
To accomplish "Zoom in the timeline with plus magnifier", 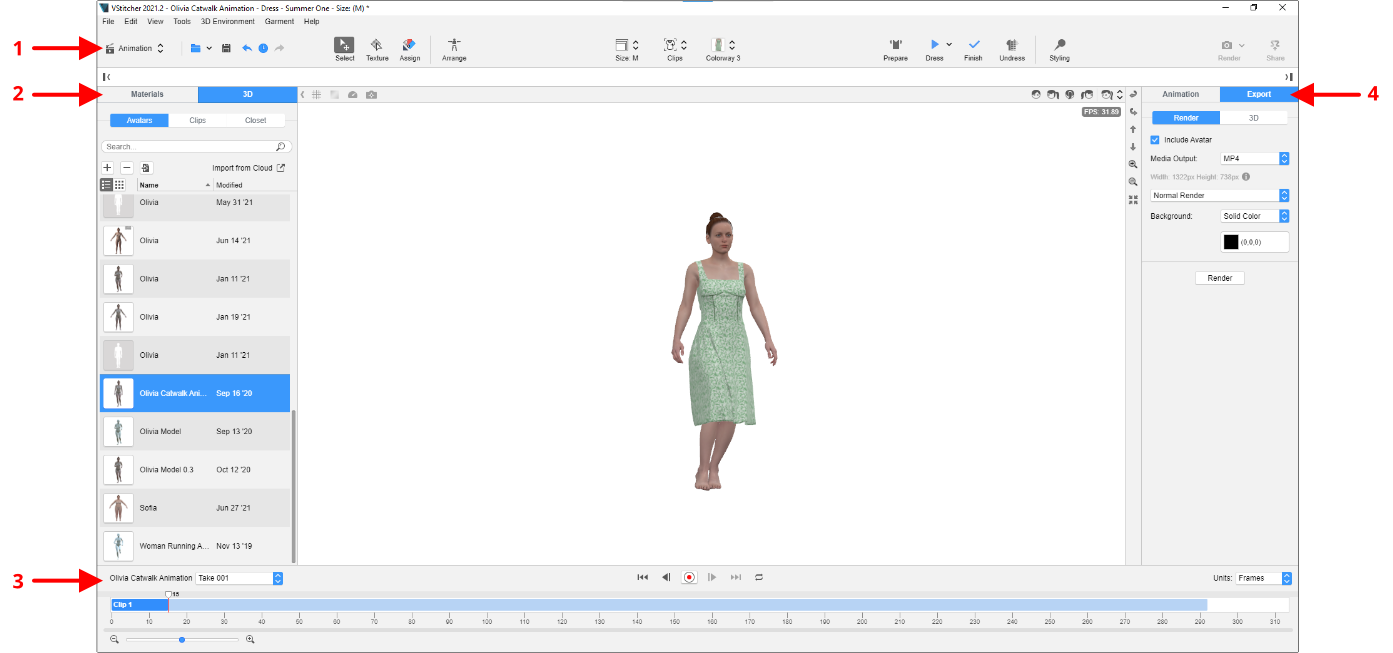I will [x=250, y=639].
